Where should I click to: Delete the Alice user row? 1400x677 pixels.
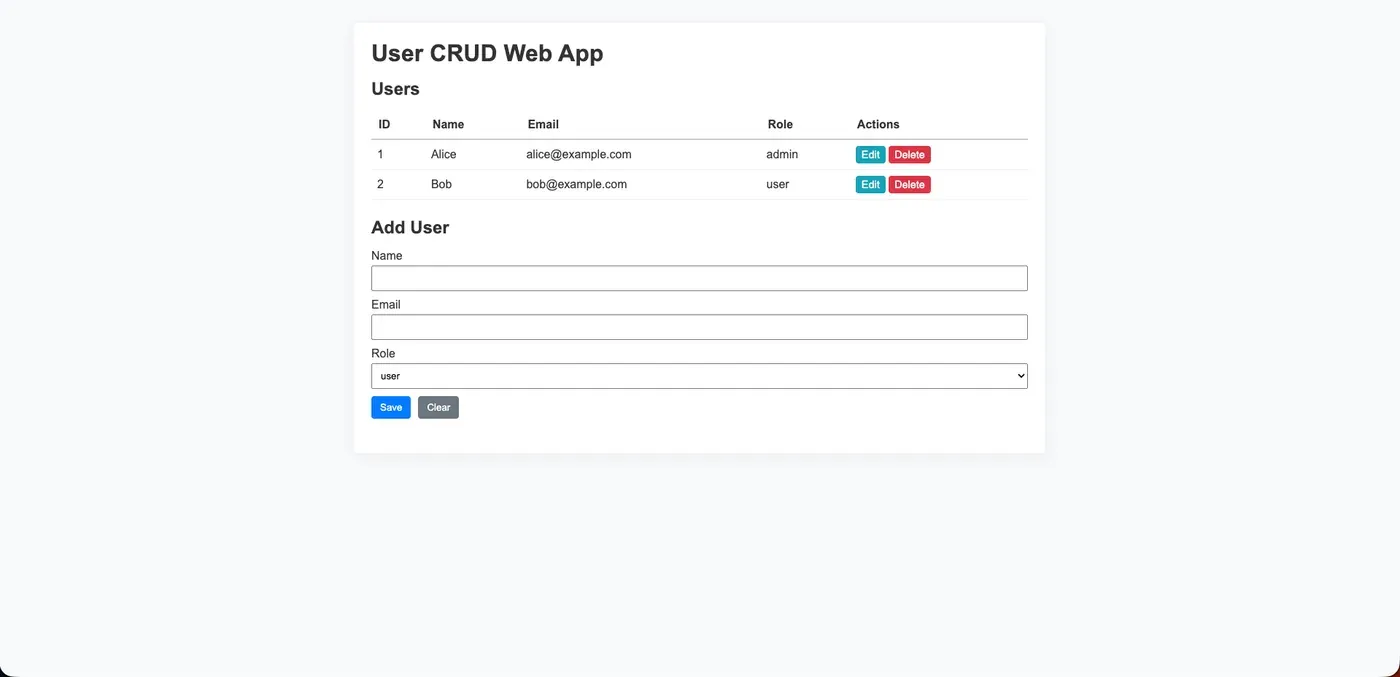point(909,155)
